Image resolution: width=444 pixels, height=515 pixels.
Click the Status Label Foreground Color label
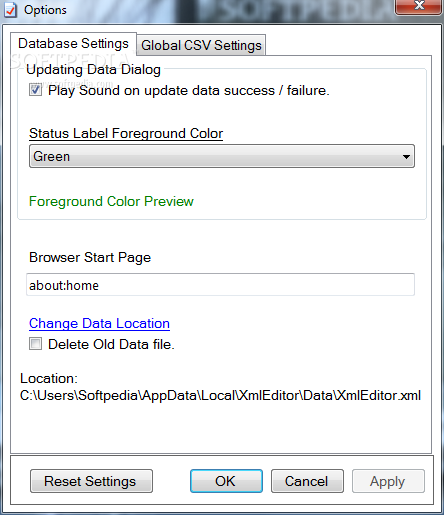[x=126, y=133]
